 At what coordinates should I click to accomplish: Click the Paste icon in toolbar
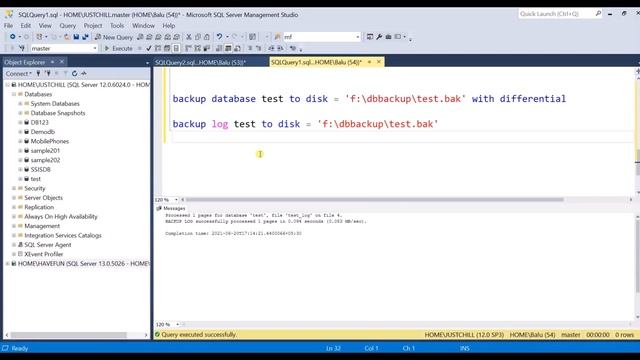tap(207, 37)
